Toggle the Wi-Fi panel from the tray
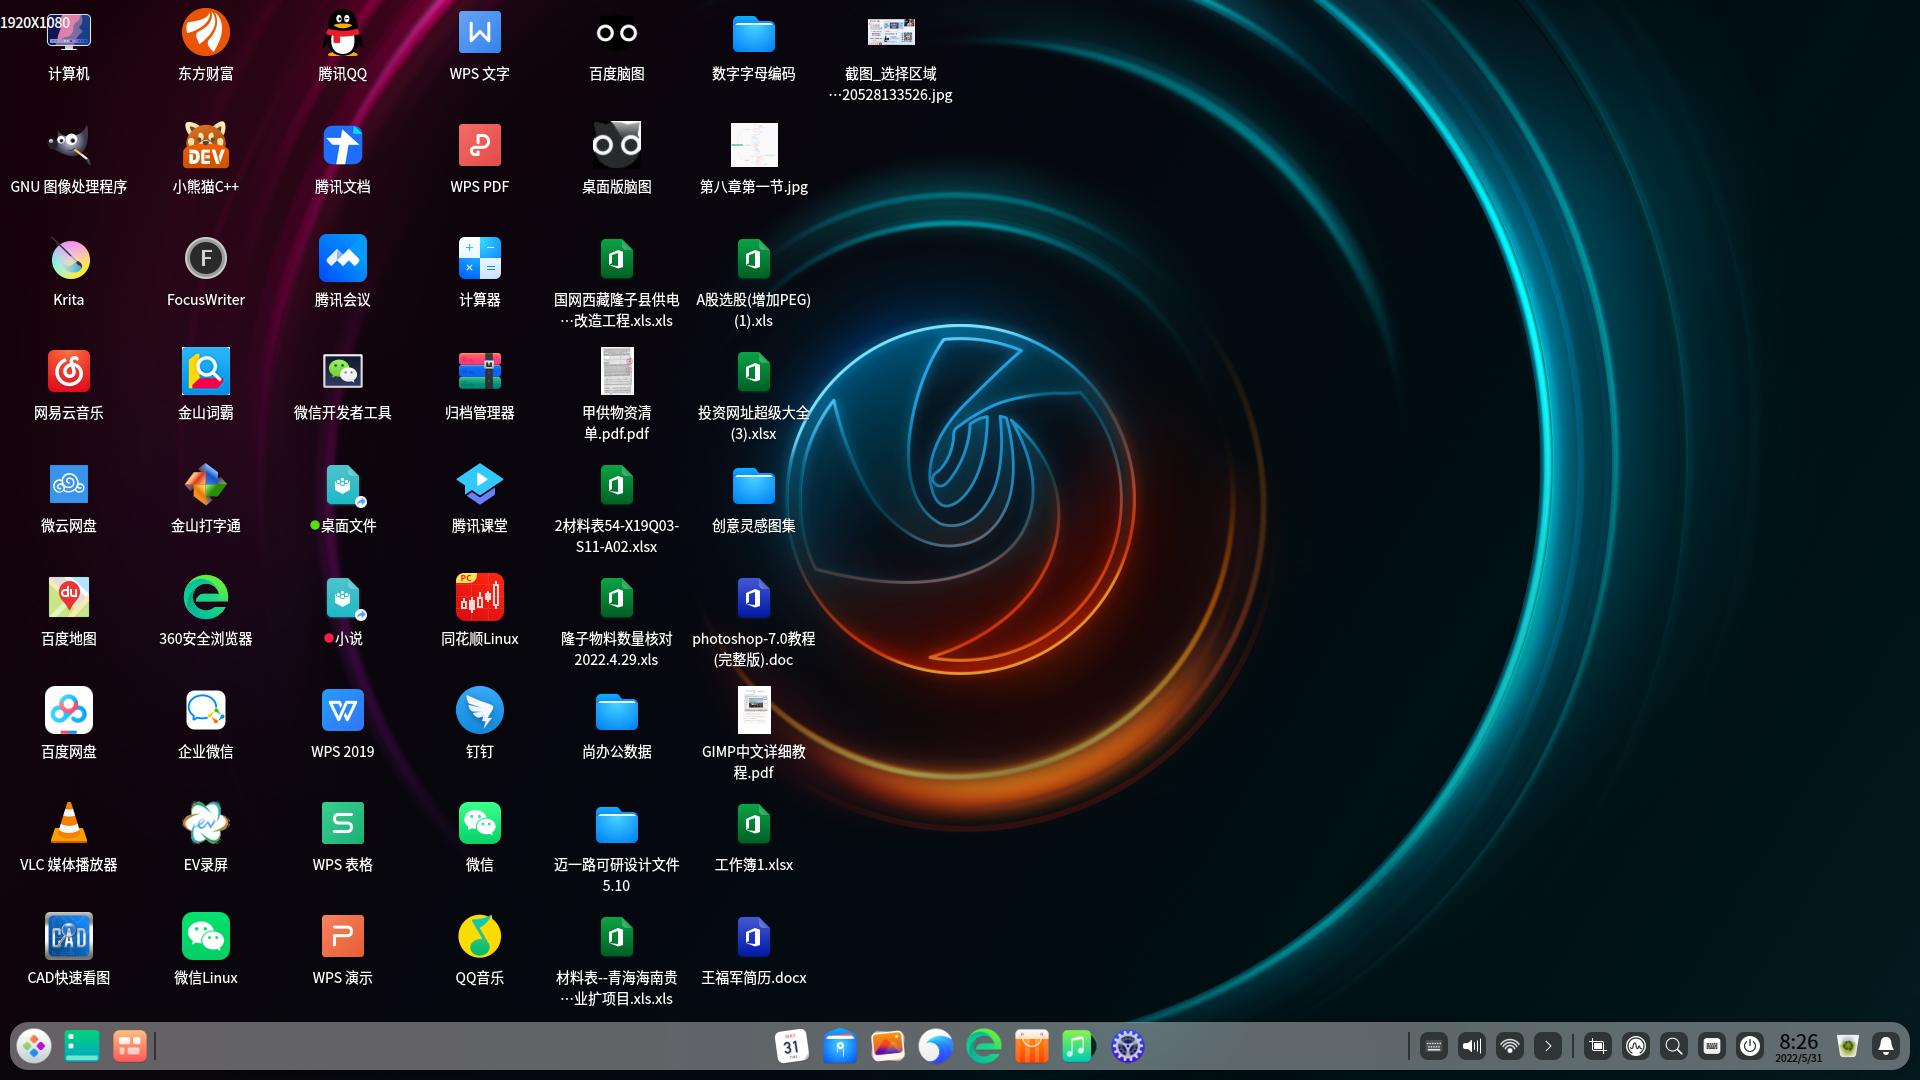 pos(1509,1046)
